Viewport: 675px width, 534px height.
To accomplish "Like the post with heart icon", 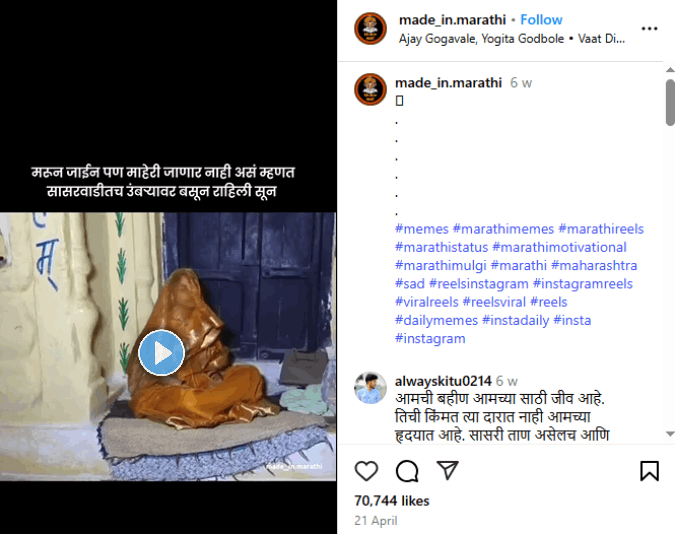I will 366,471.
